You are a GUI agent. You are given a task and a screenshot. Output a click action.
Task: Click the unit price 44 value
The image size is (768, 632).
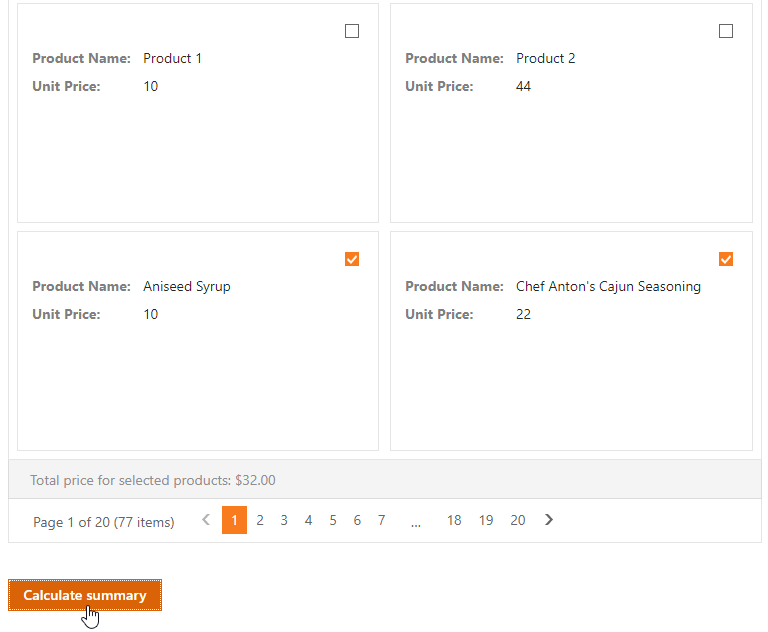523,86
